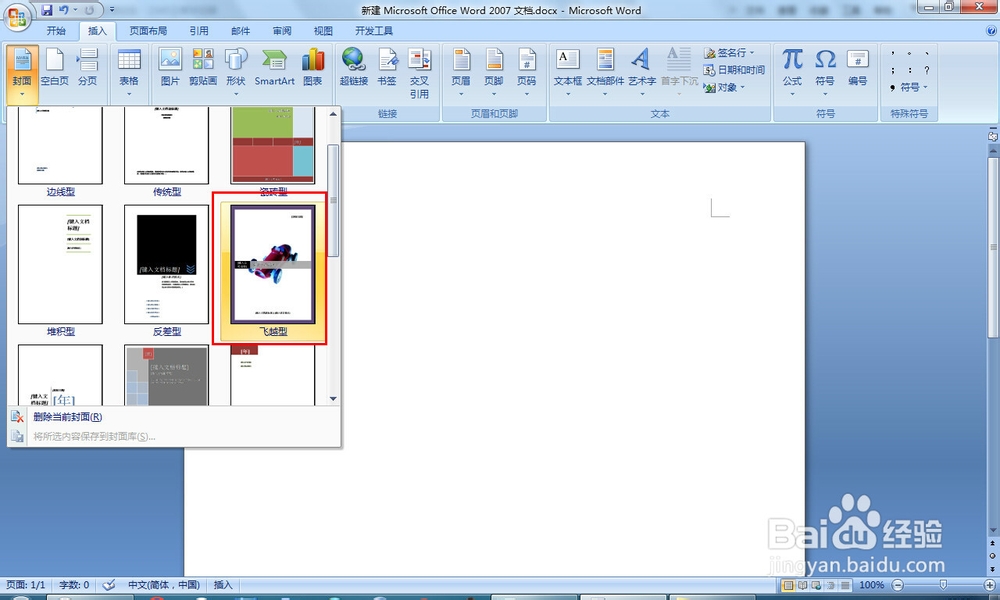
Task: Click the cover gallery scrollbar thumb
Action: tap(333, 200)
